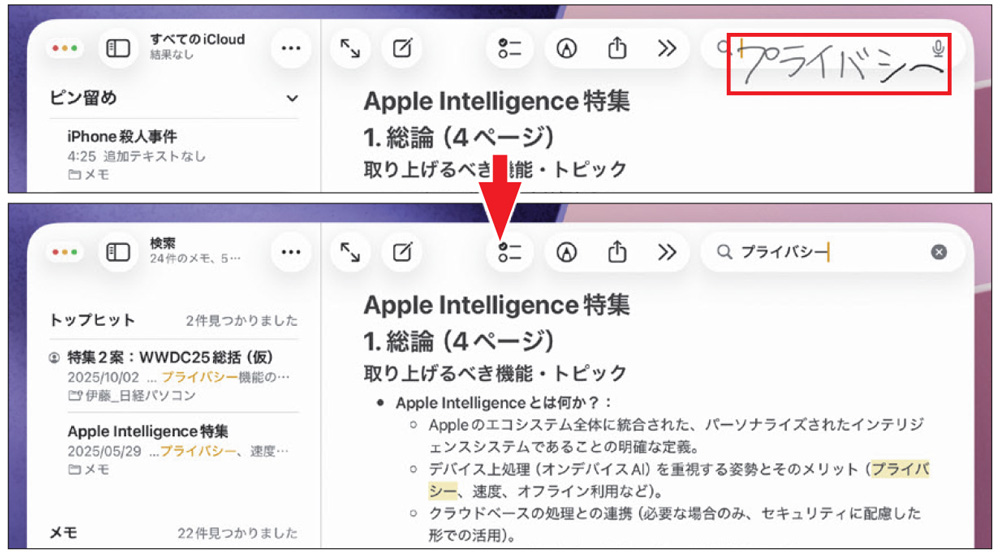Click heading 1. 総論（4ページ）in upper note
Viewport: 1000px width, 556px height.
459,137
